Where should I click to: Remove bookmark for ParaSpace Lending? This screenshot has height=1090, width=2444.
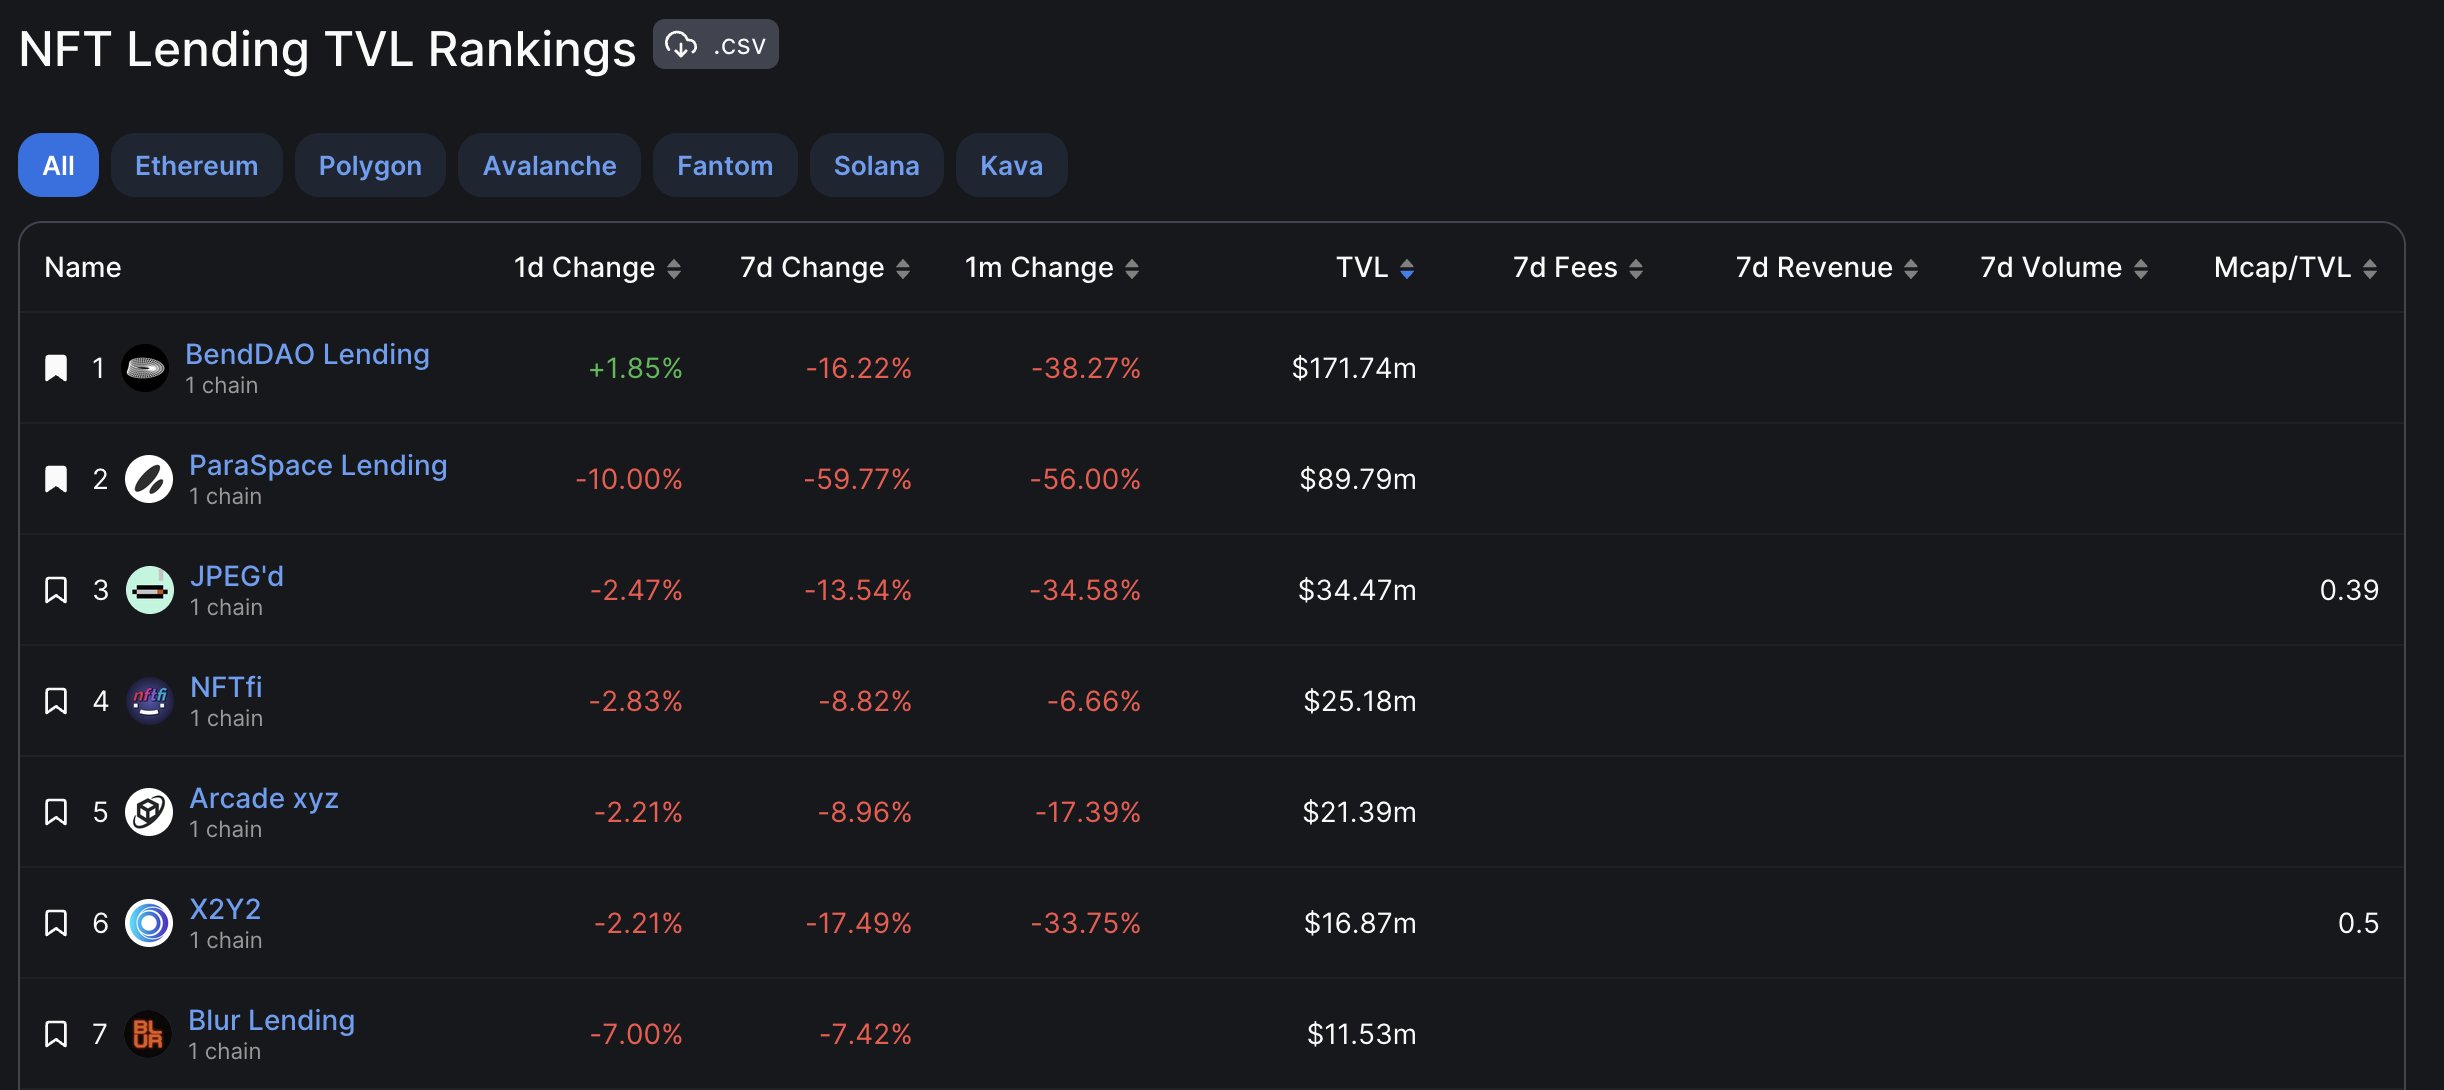[x=56, y=479]
